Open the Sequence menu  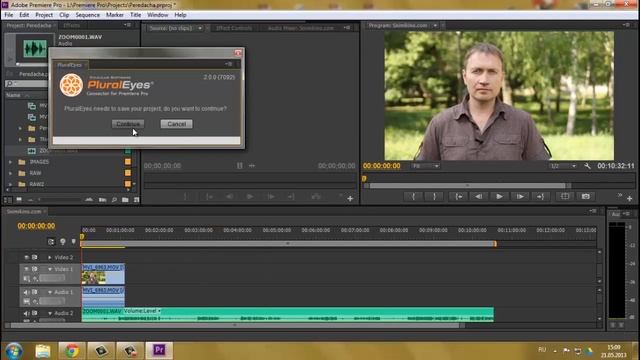87,15
